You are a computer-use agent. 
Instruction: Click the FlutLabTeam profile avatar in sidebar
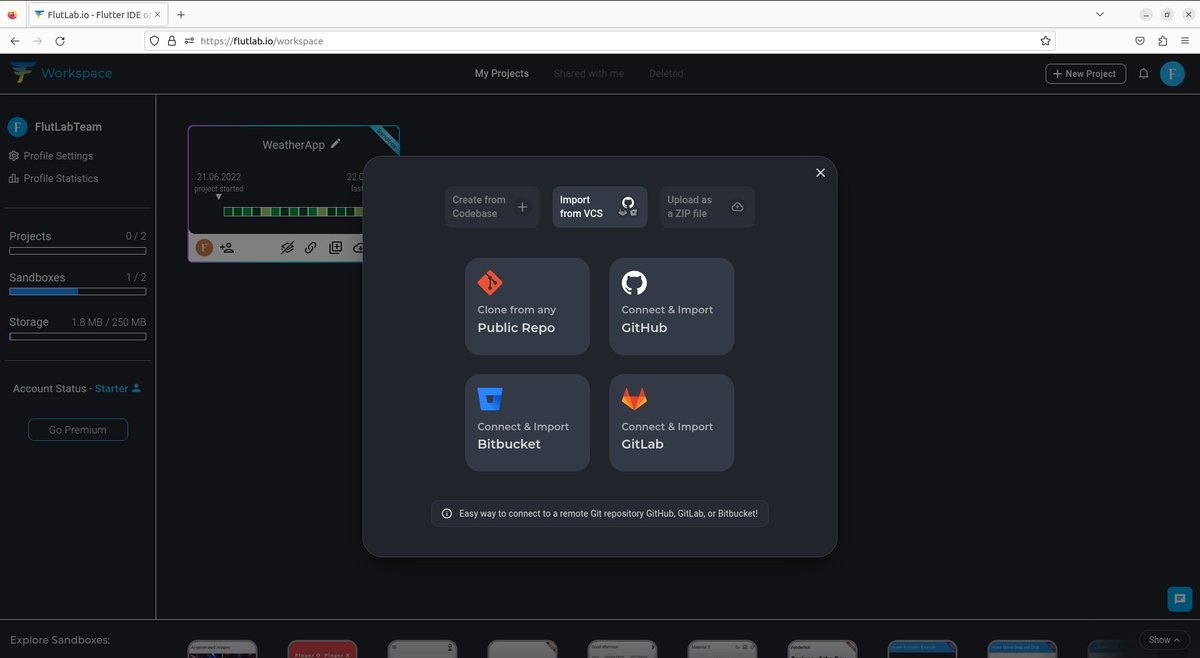coord(17,127)
